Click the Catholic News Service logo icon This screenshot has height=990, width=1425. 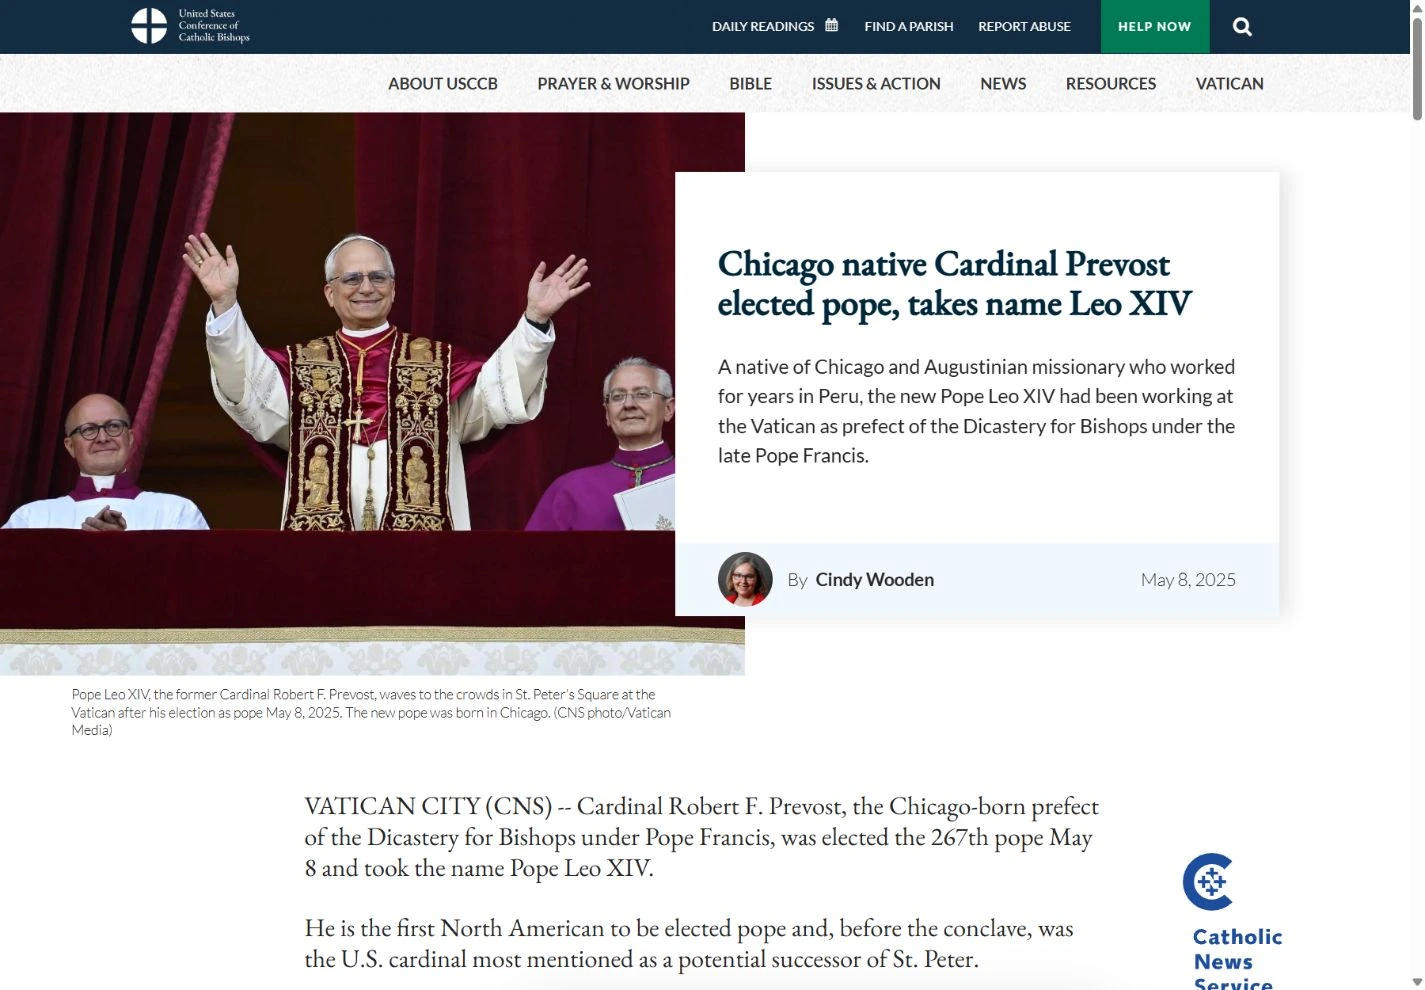pyautogui.click(x=1208, y=882)
